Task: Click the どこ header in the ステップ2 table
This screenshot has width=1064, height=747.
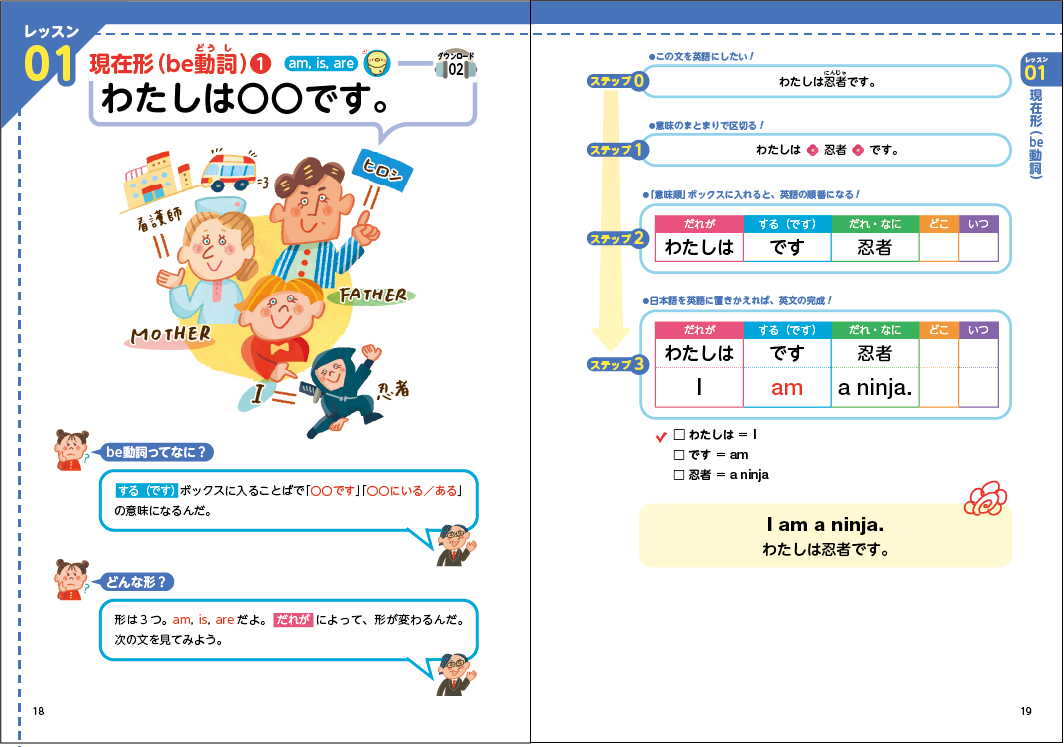Action: [939, 224]
